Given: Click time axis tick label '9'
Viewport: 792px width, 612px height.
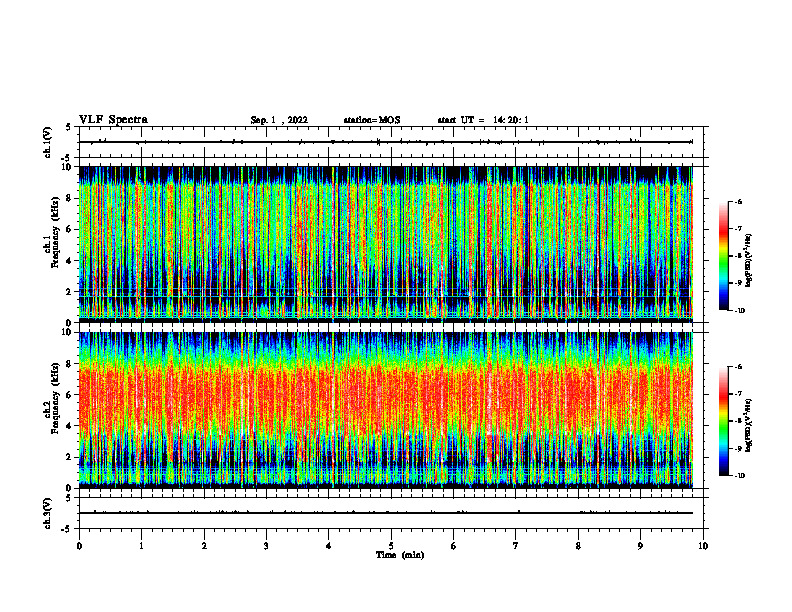Looking at the screenshot, I should pyautogui.click(x=640, y=546).
